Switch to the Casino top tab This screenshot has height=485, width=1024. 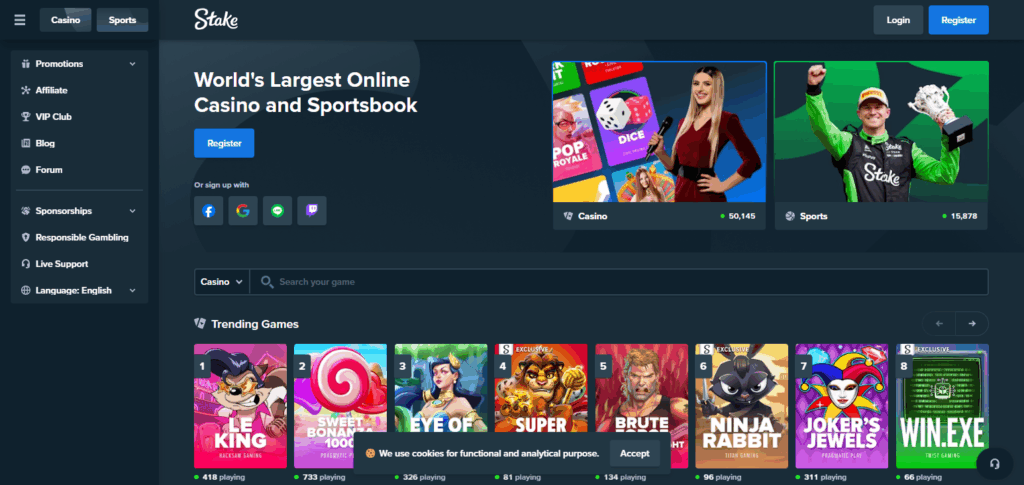(x=65, y=20)
